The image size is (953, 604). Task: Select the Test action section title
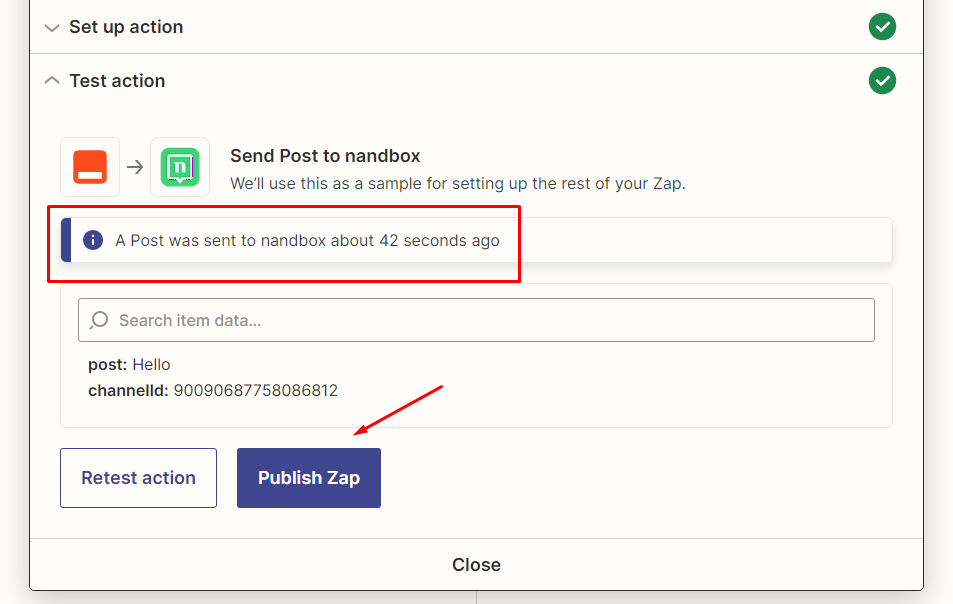(117, 81)
